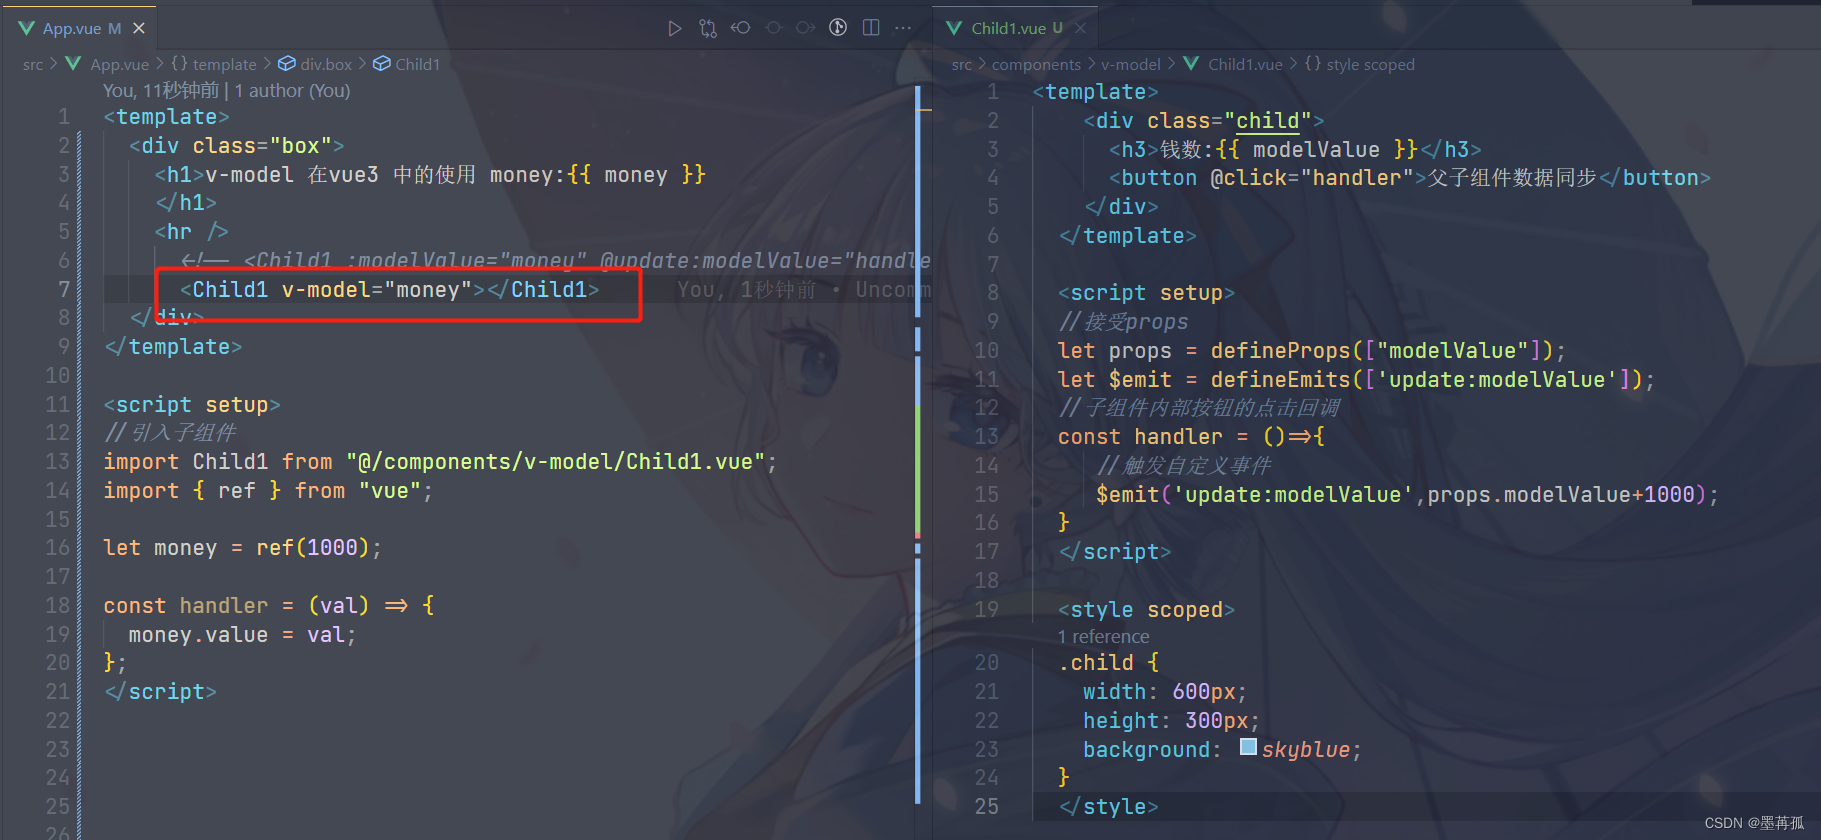Open v-model breadcrumb in right editor
The height and width of the screenshot is (840, 1821).
(1131, 64)
